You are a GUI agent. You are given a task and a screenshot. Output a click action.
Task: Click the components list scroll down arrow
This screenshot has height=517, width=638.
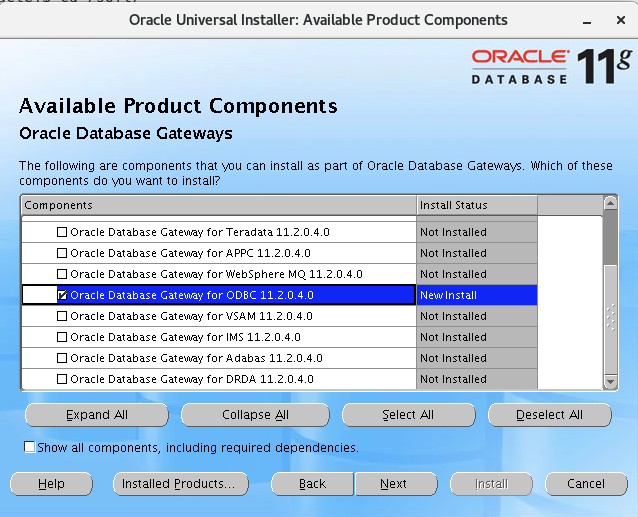click(x=610, y=382)
